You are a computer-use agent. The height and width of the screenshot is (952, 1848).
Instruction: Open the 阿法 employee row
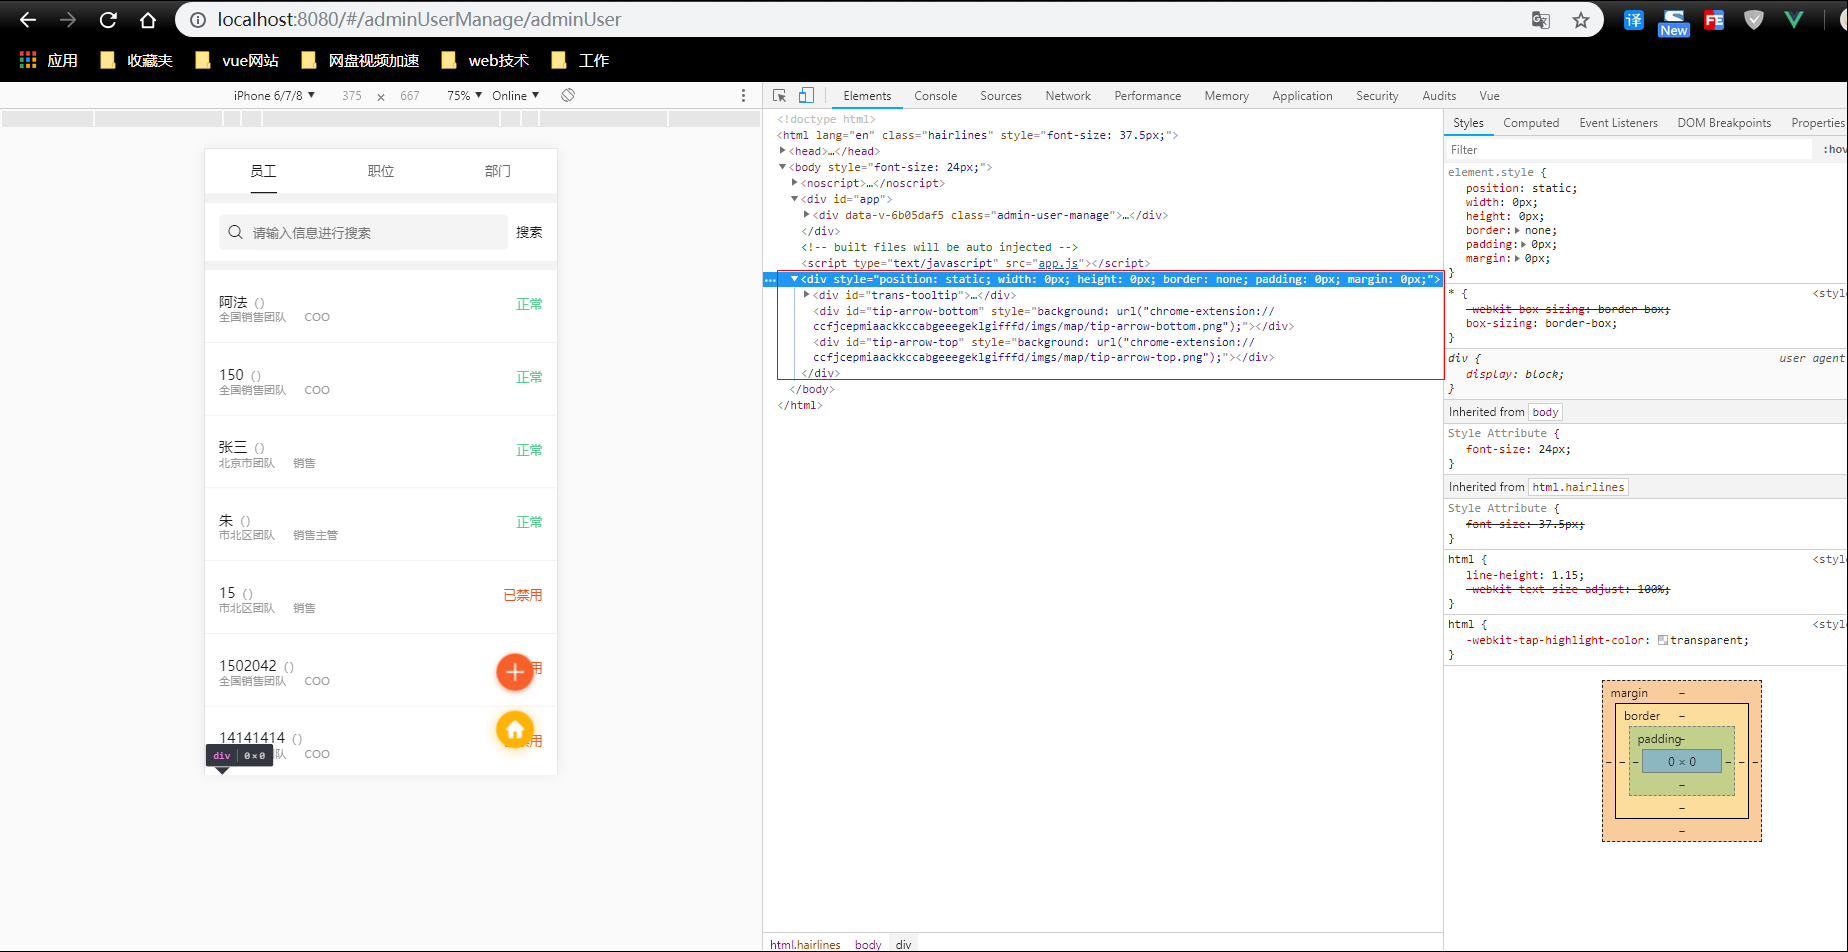click(381, 307)
